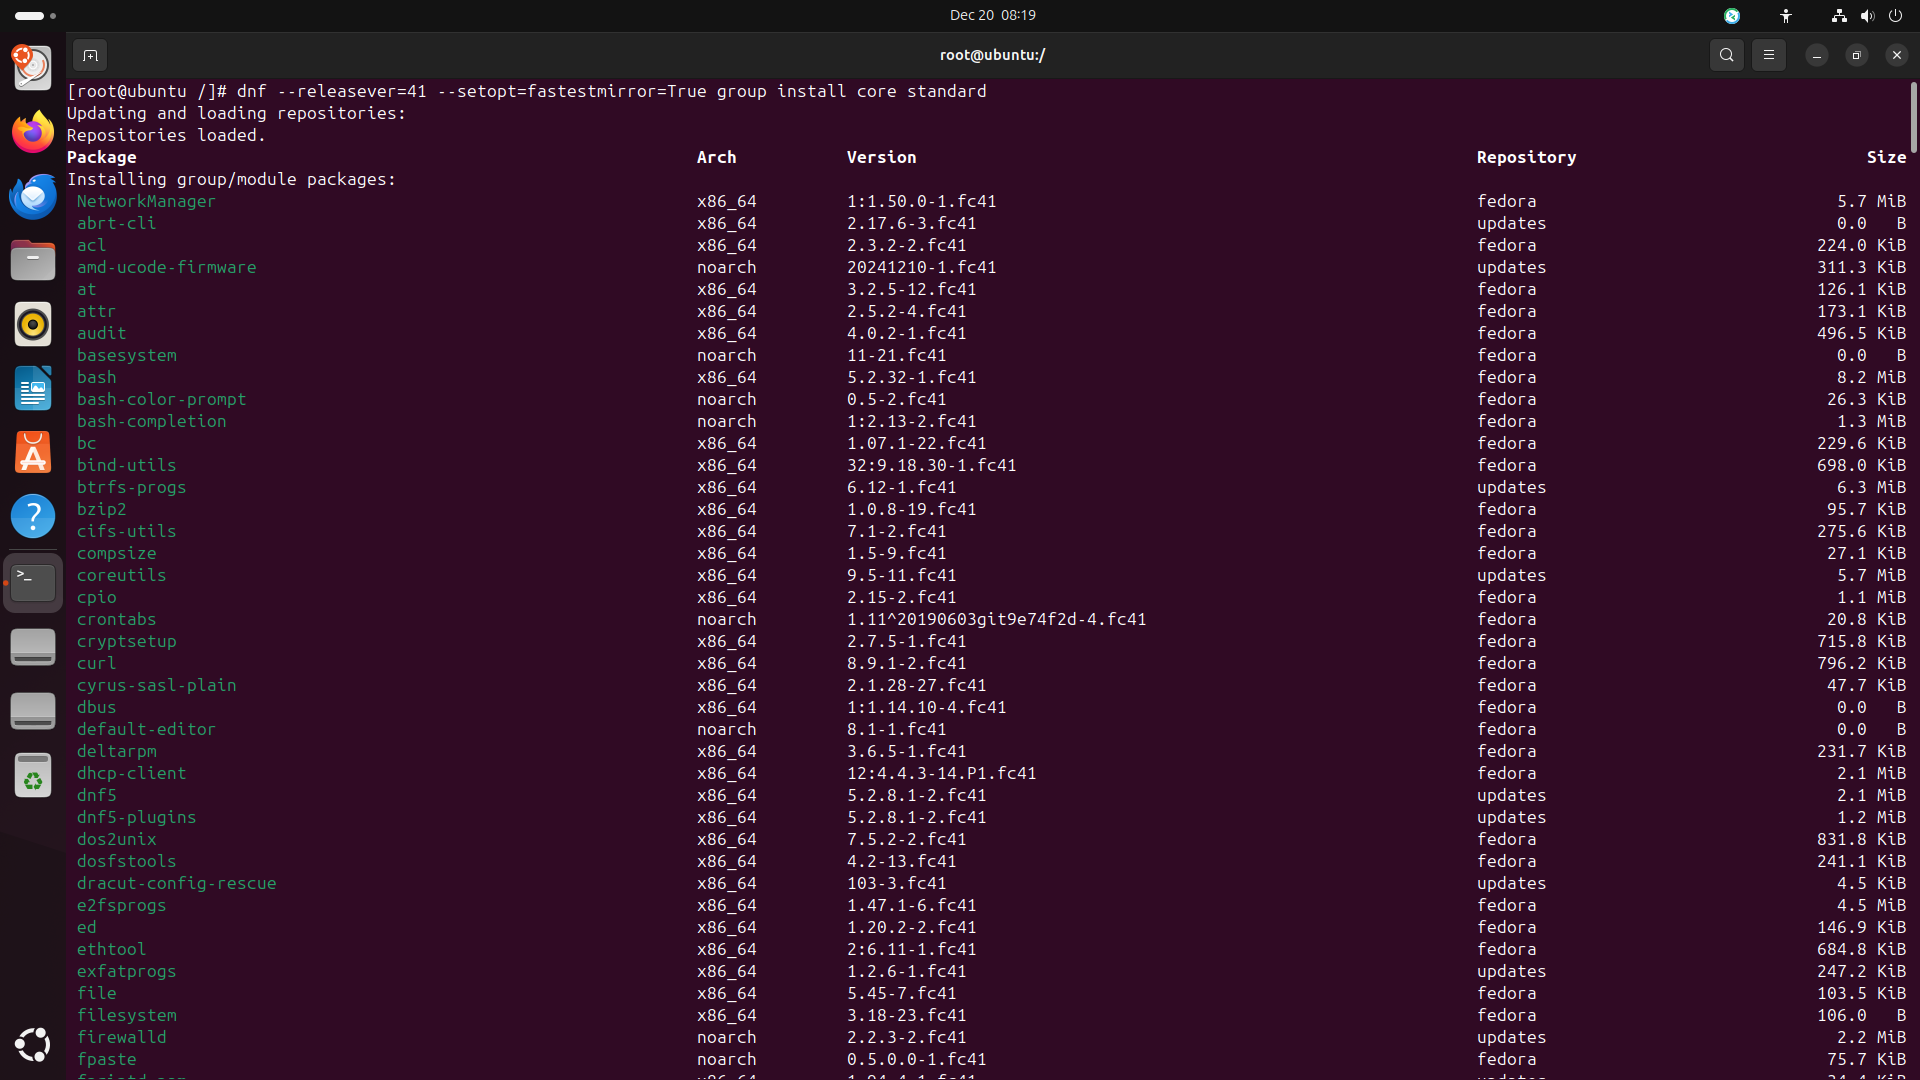Open LibreOffice Writer from the dock
The image size is (1920, 1080).
coord(33,388)
